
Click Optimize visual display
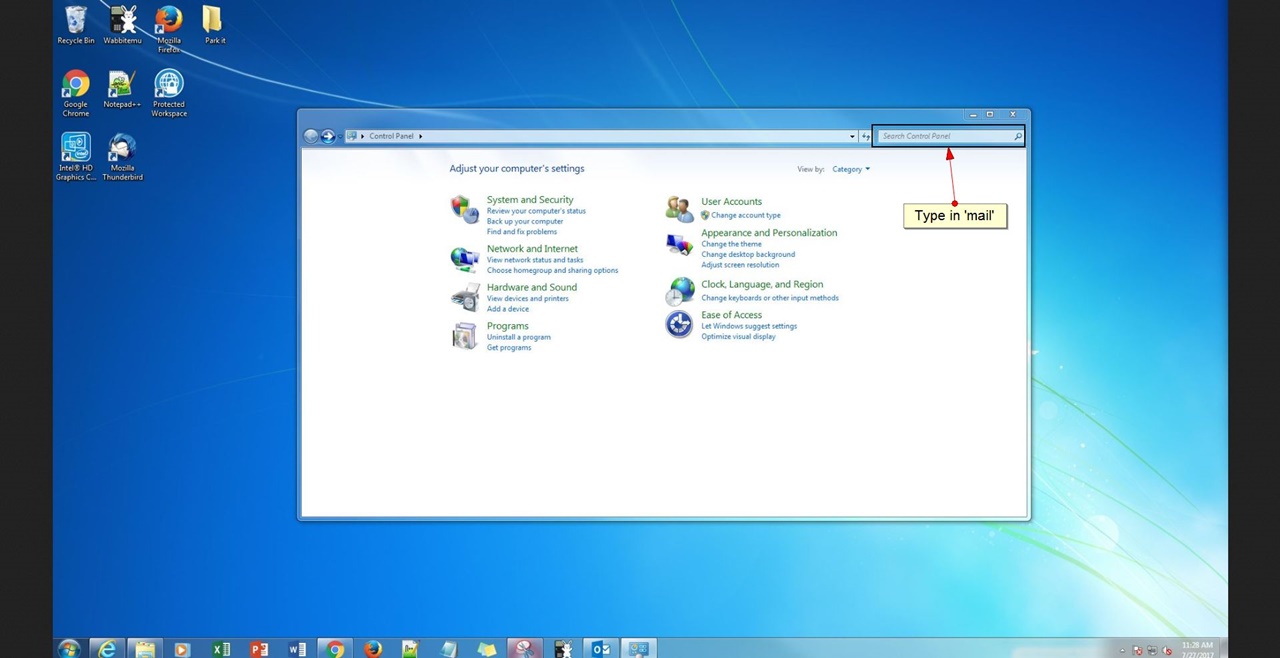tap(738, 337)
